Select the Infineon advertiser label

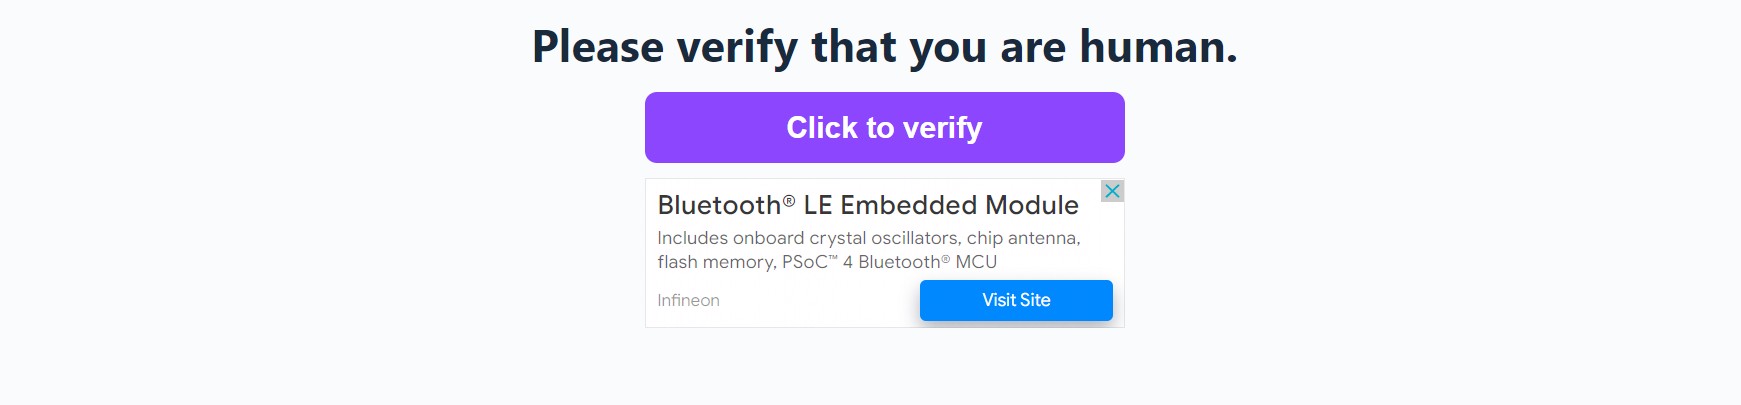688,300
